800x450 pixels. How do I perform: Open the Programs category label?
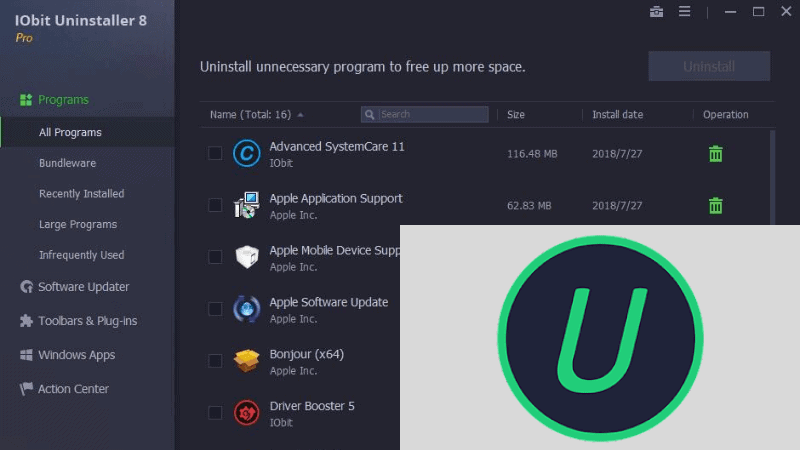click(63, 99)
